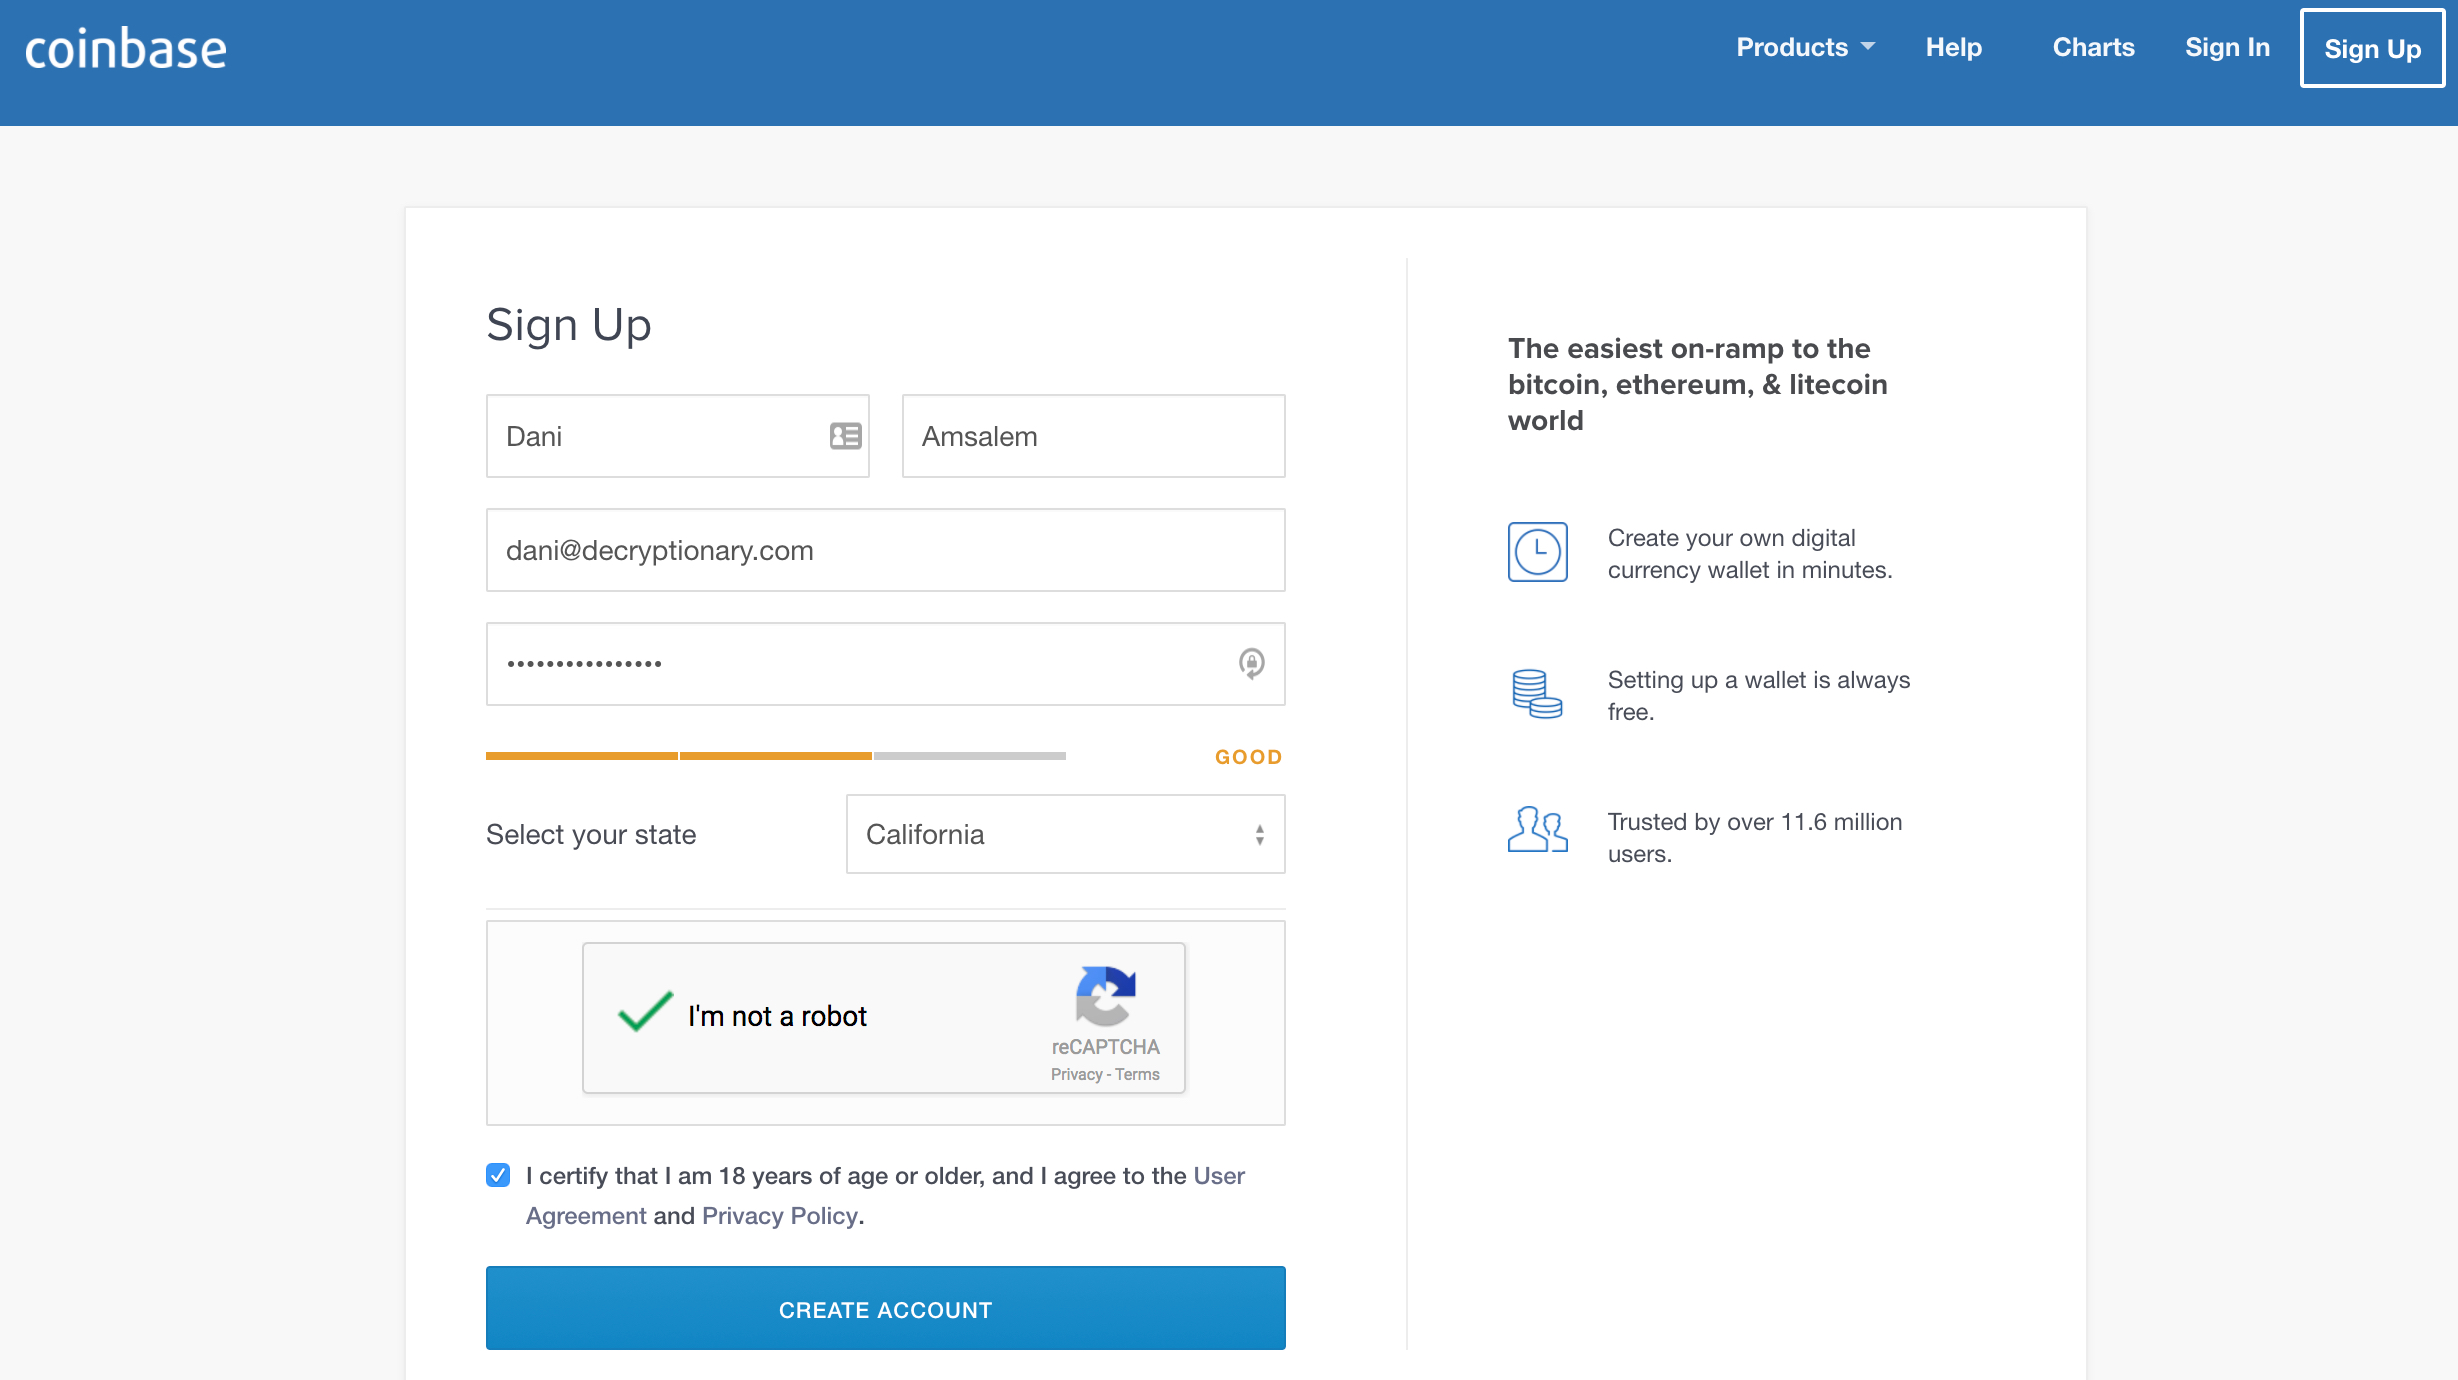Click the Products dropdown arrow in navbar
This screenshot has width=2458, height=1380.
click(1867, 46)
